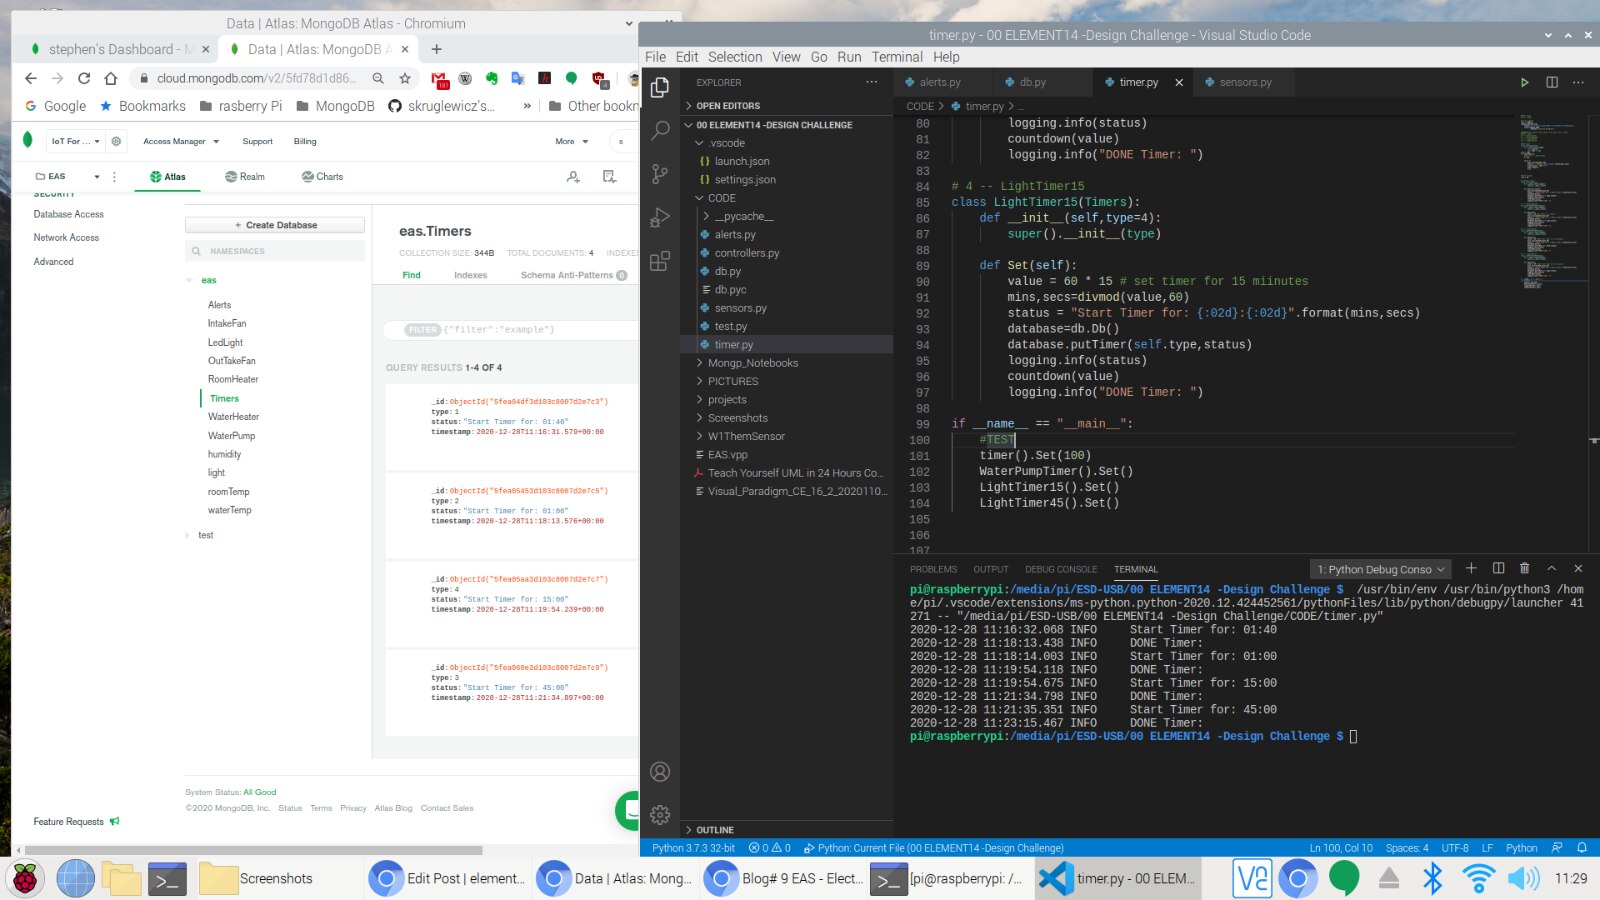The width and height of the screenshot is (1600, 900).
Task: Expand the OUTLINE section
Action: (714, 830)
